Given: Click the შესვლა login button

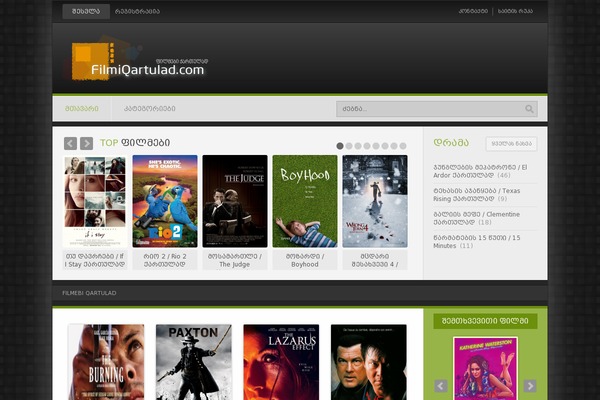Looking at the screenshot, I should coord(86,11).
